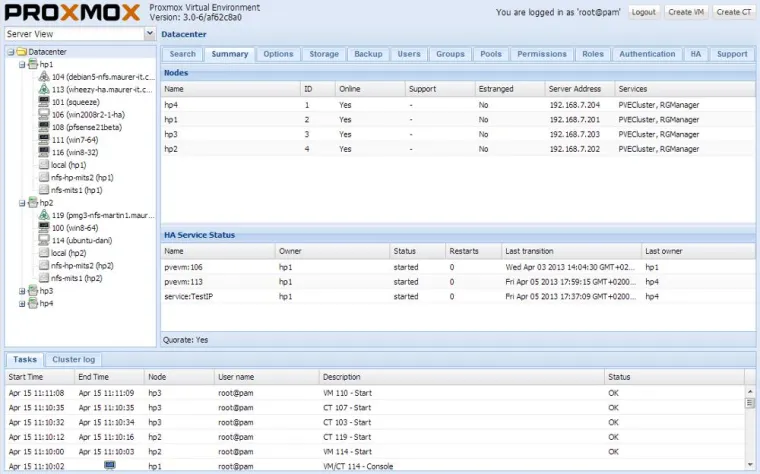Click the hp1 node server icon

tap(33, 64)
